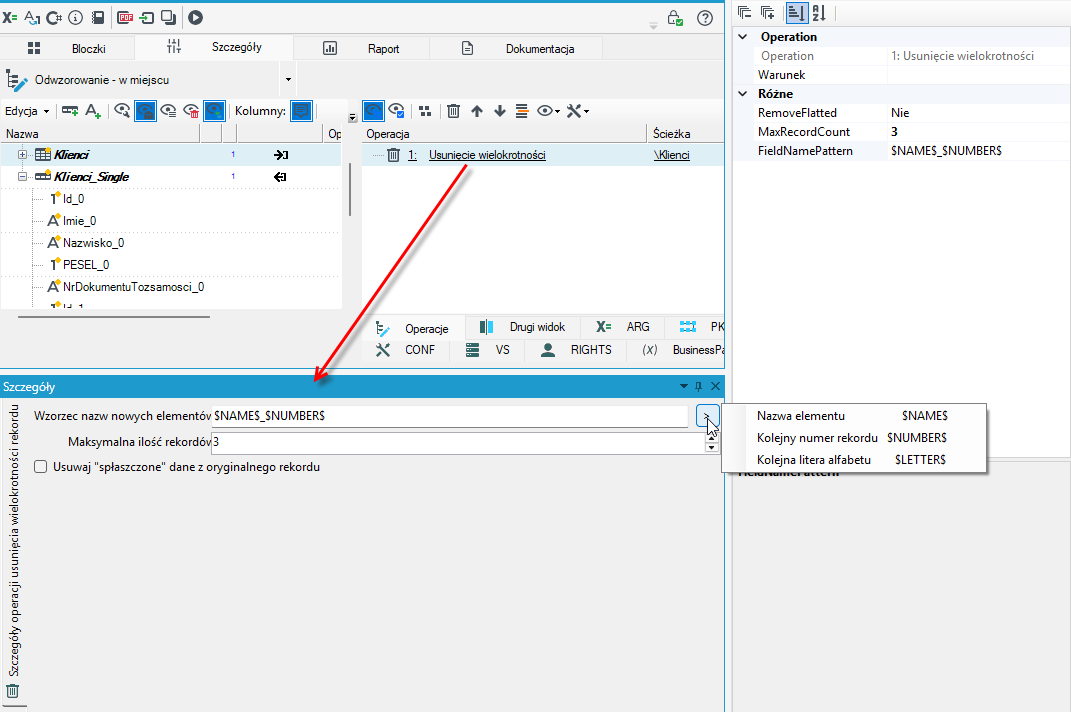The height and width of the screenshot is (712, 1071).
Task: Click the pattern placeholder arrow button
Action: tap(707, 415)
